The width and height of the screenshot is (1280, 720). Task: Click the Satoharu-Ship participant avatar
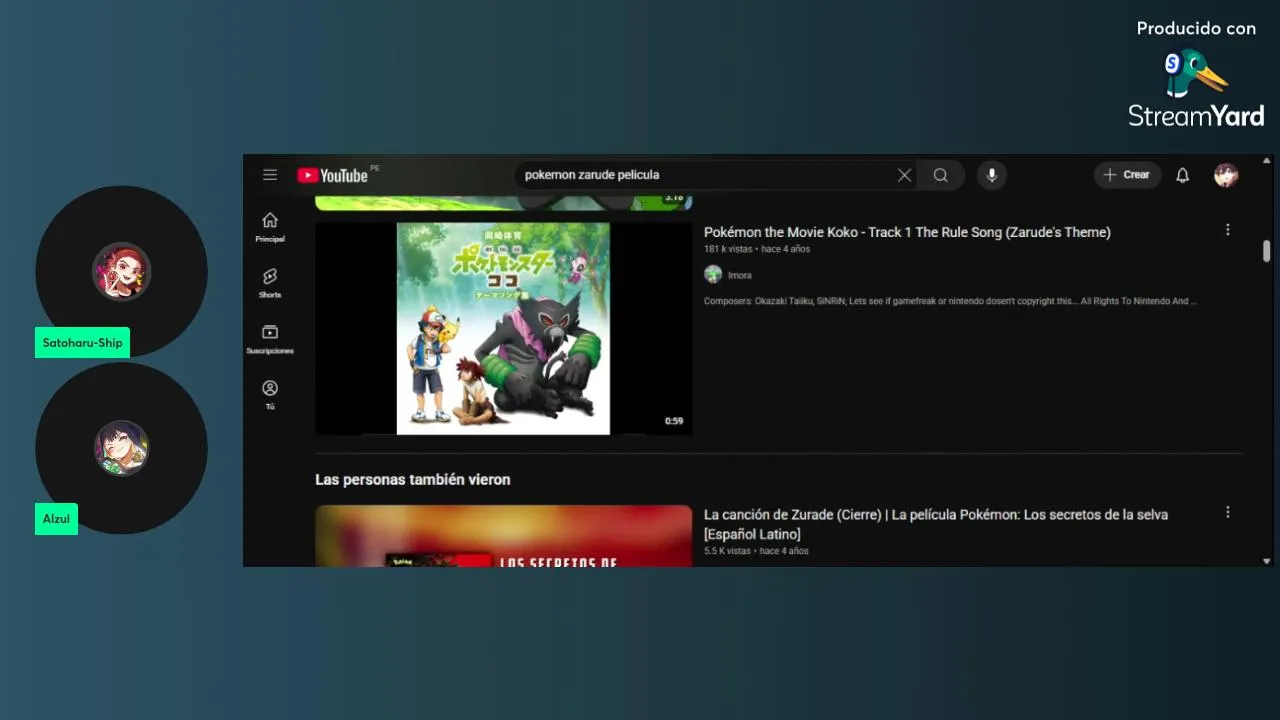(x=122, y=271)
